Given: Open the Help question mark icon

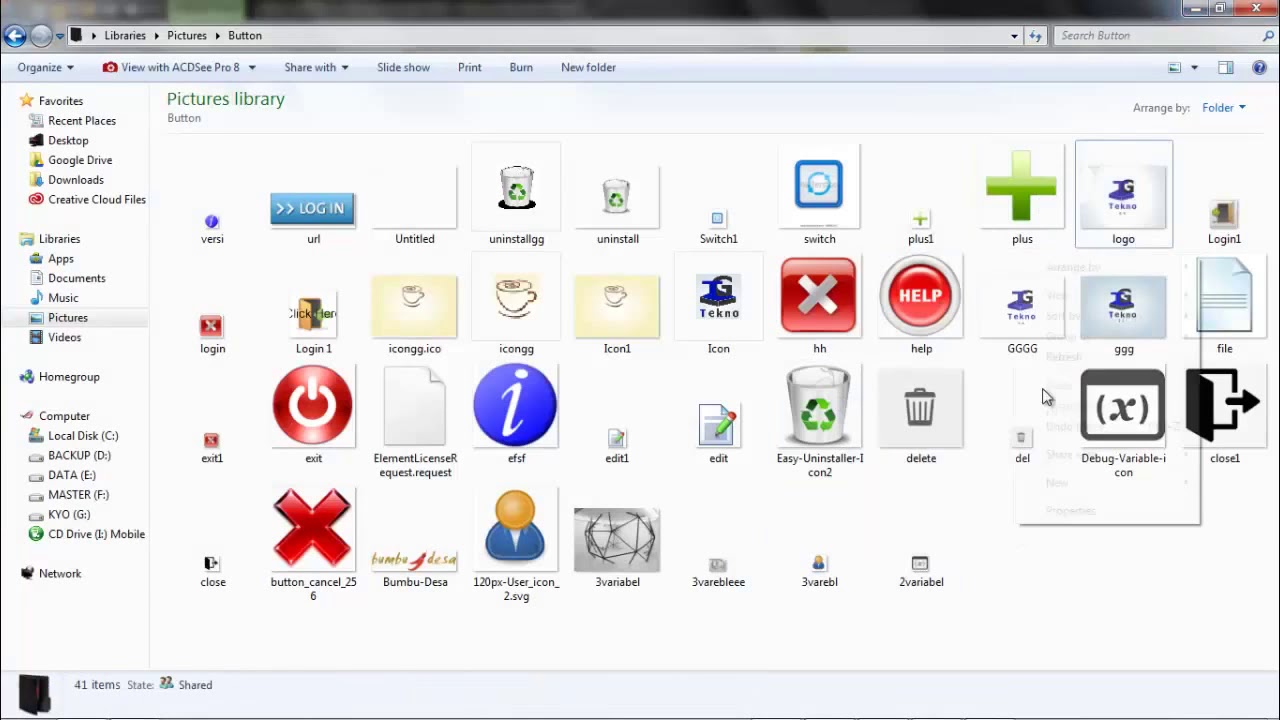Looking at the screenshot, I should point(1260,67).
